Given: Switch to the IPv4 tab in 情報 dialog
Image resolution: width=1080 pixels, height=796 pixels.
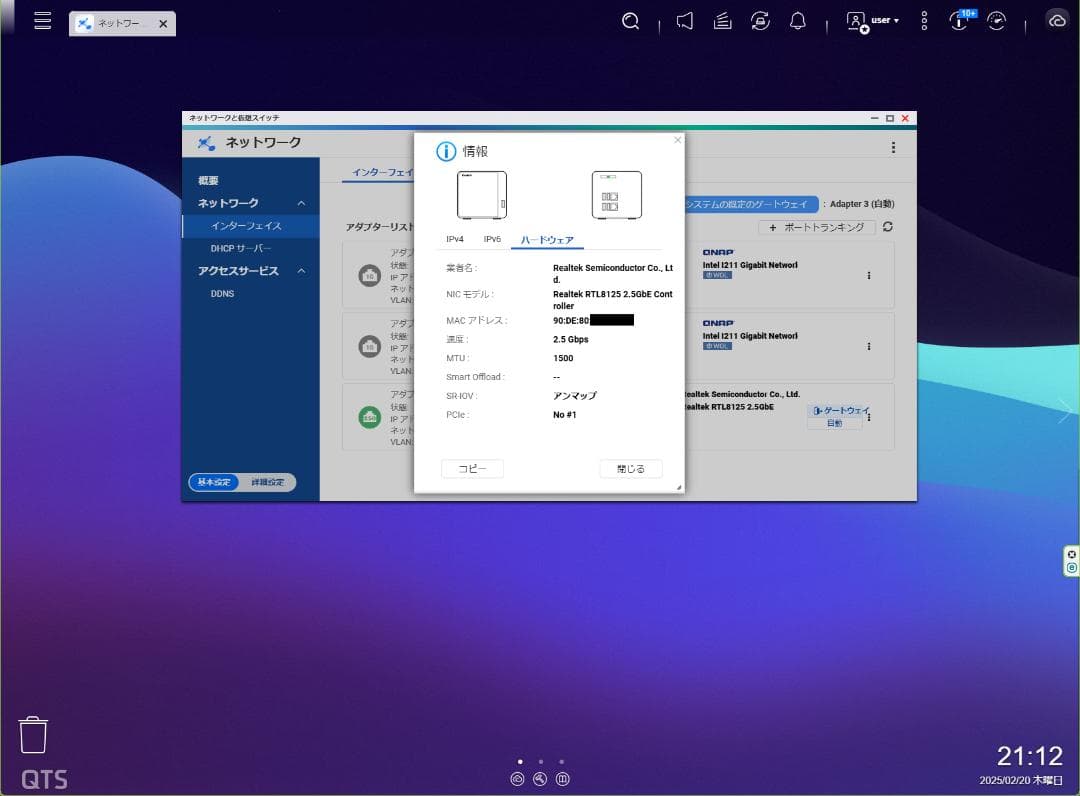Looking at the screenshot, I should point(456,239).
